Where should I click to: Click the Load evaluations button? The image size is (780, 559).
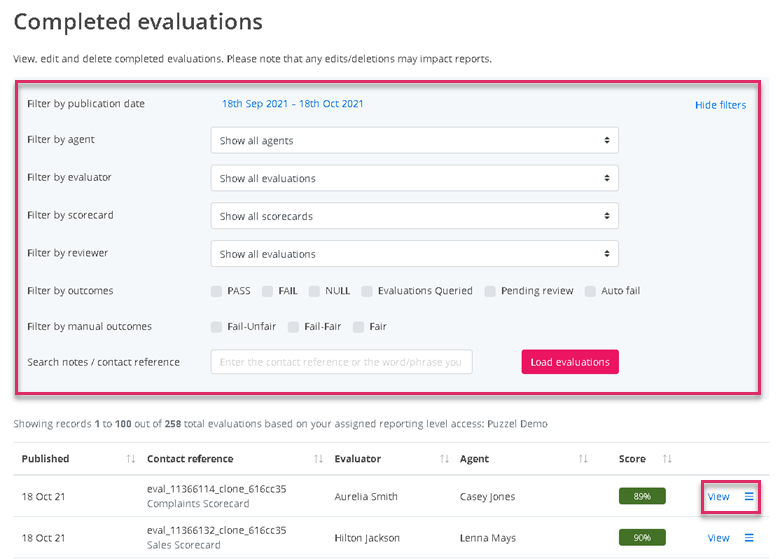pyautogui.click(x=569, y=362)
